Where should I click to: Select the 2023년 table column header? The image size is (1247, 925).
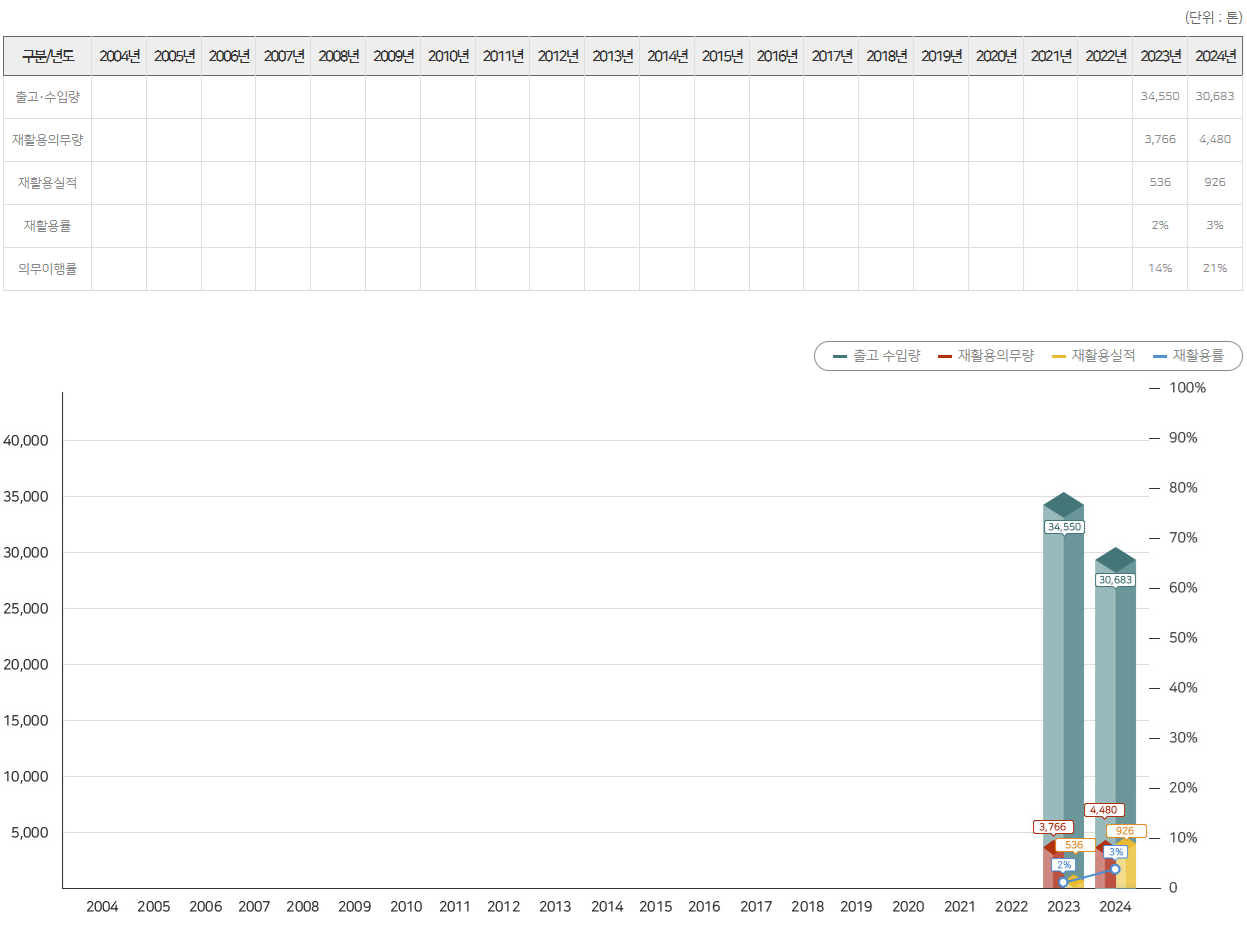coord(1160,56)
